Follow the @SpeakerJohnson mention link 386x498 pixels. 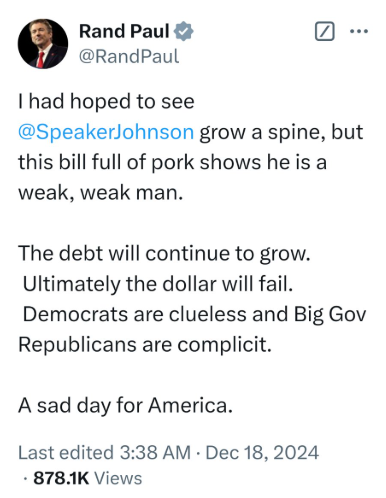(106, 132)
